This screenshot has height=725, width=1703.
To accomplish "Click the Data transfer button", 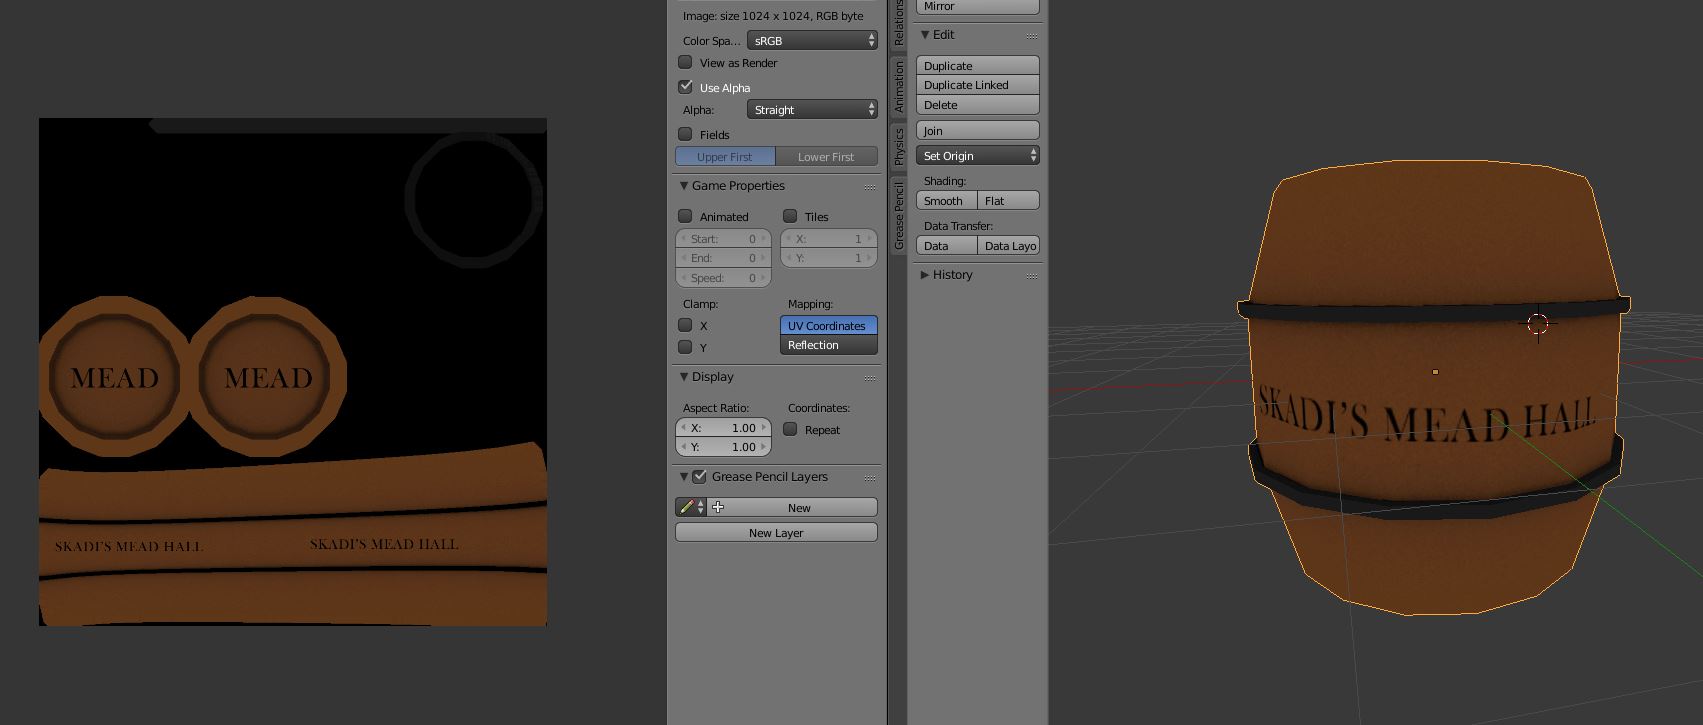I will coord(946,245).
